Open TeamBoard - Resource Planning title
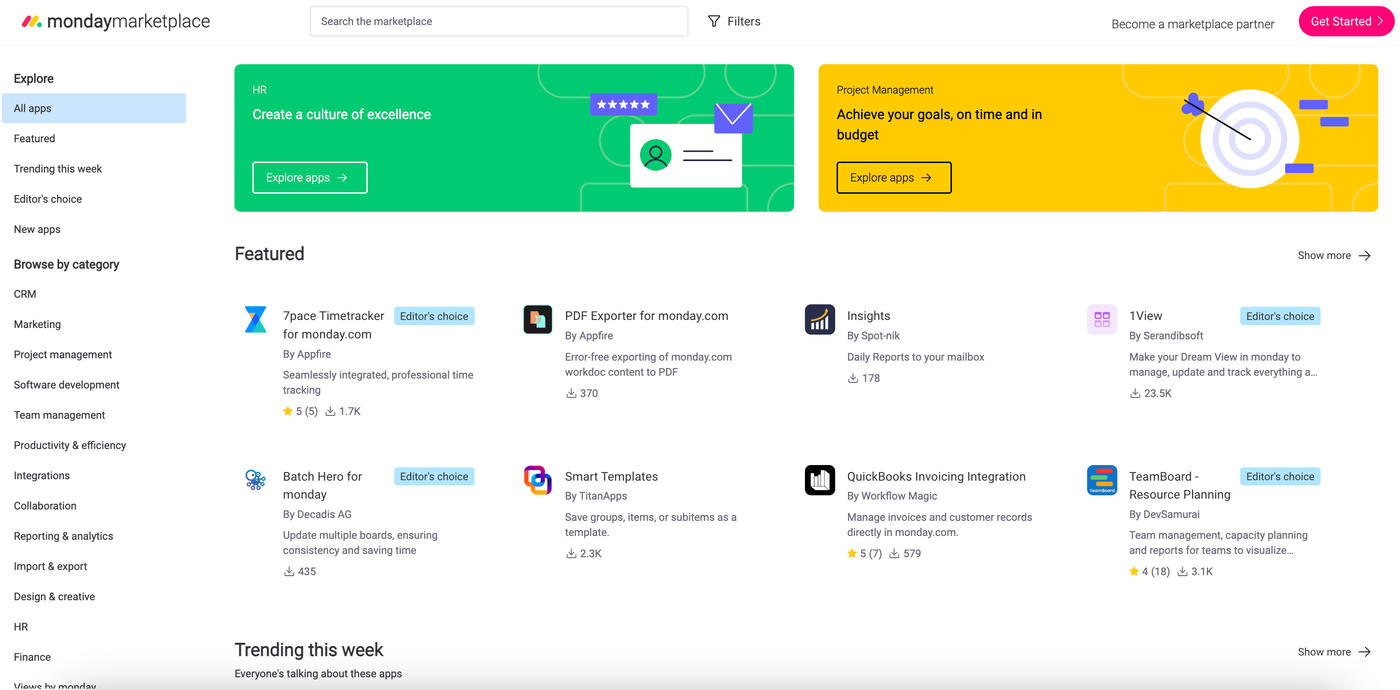This screenshot has width=1400, height=690. [1180, 485]
